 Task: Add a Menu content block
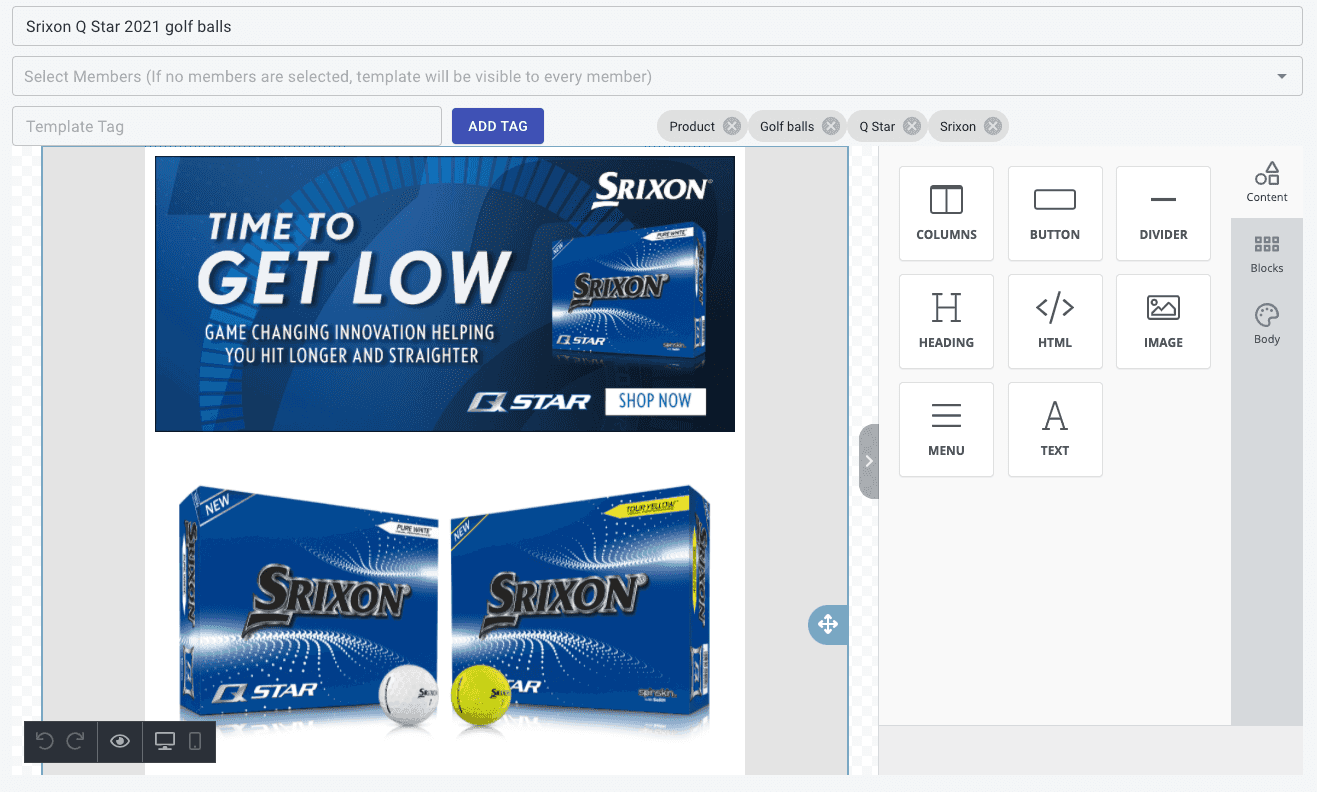point(946,429)
